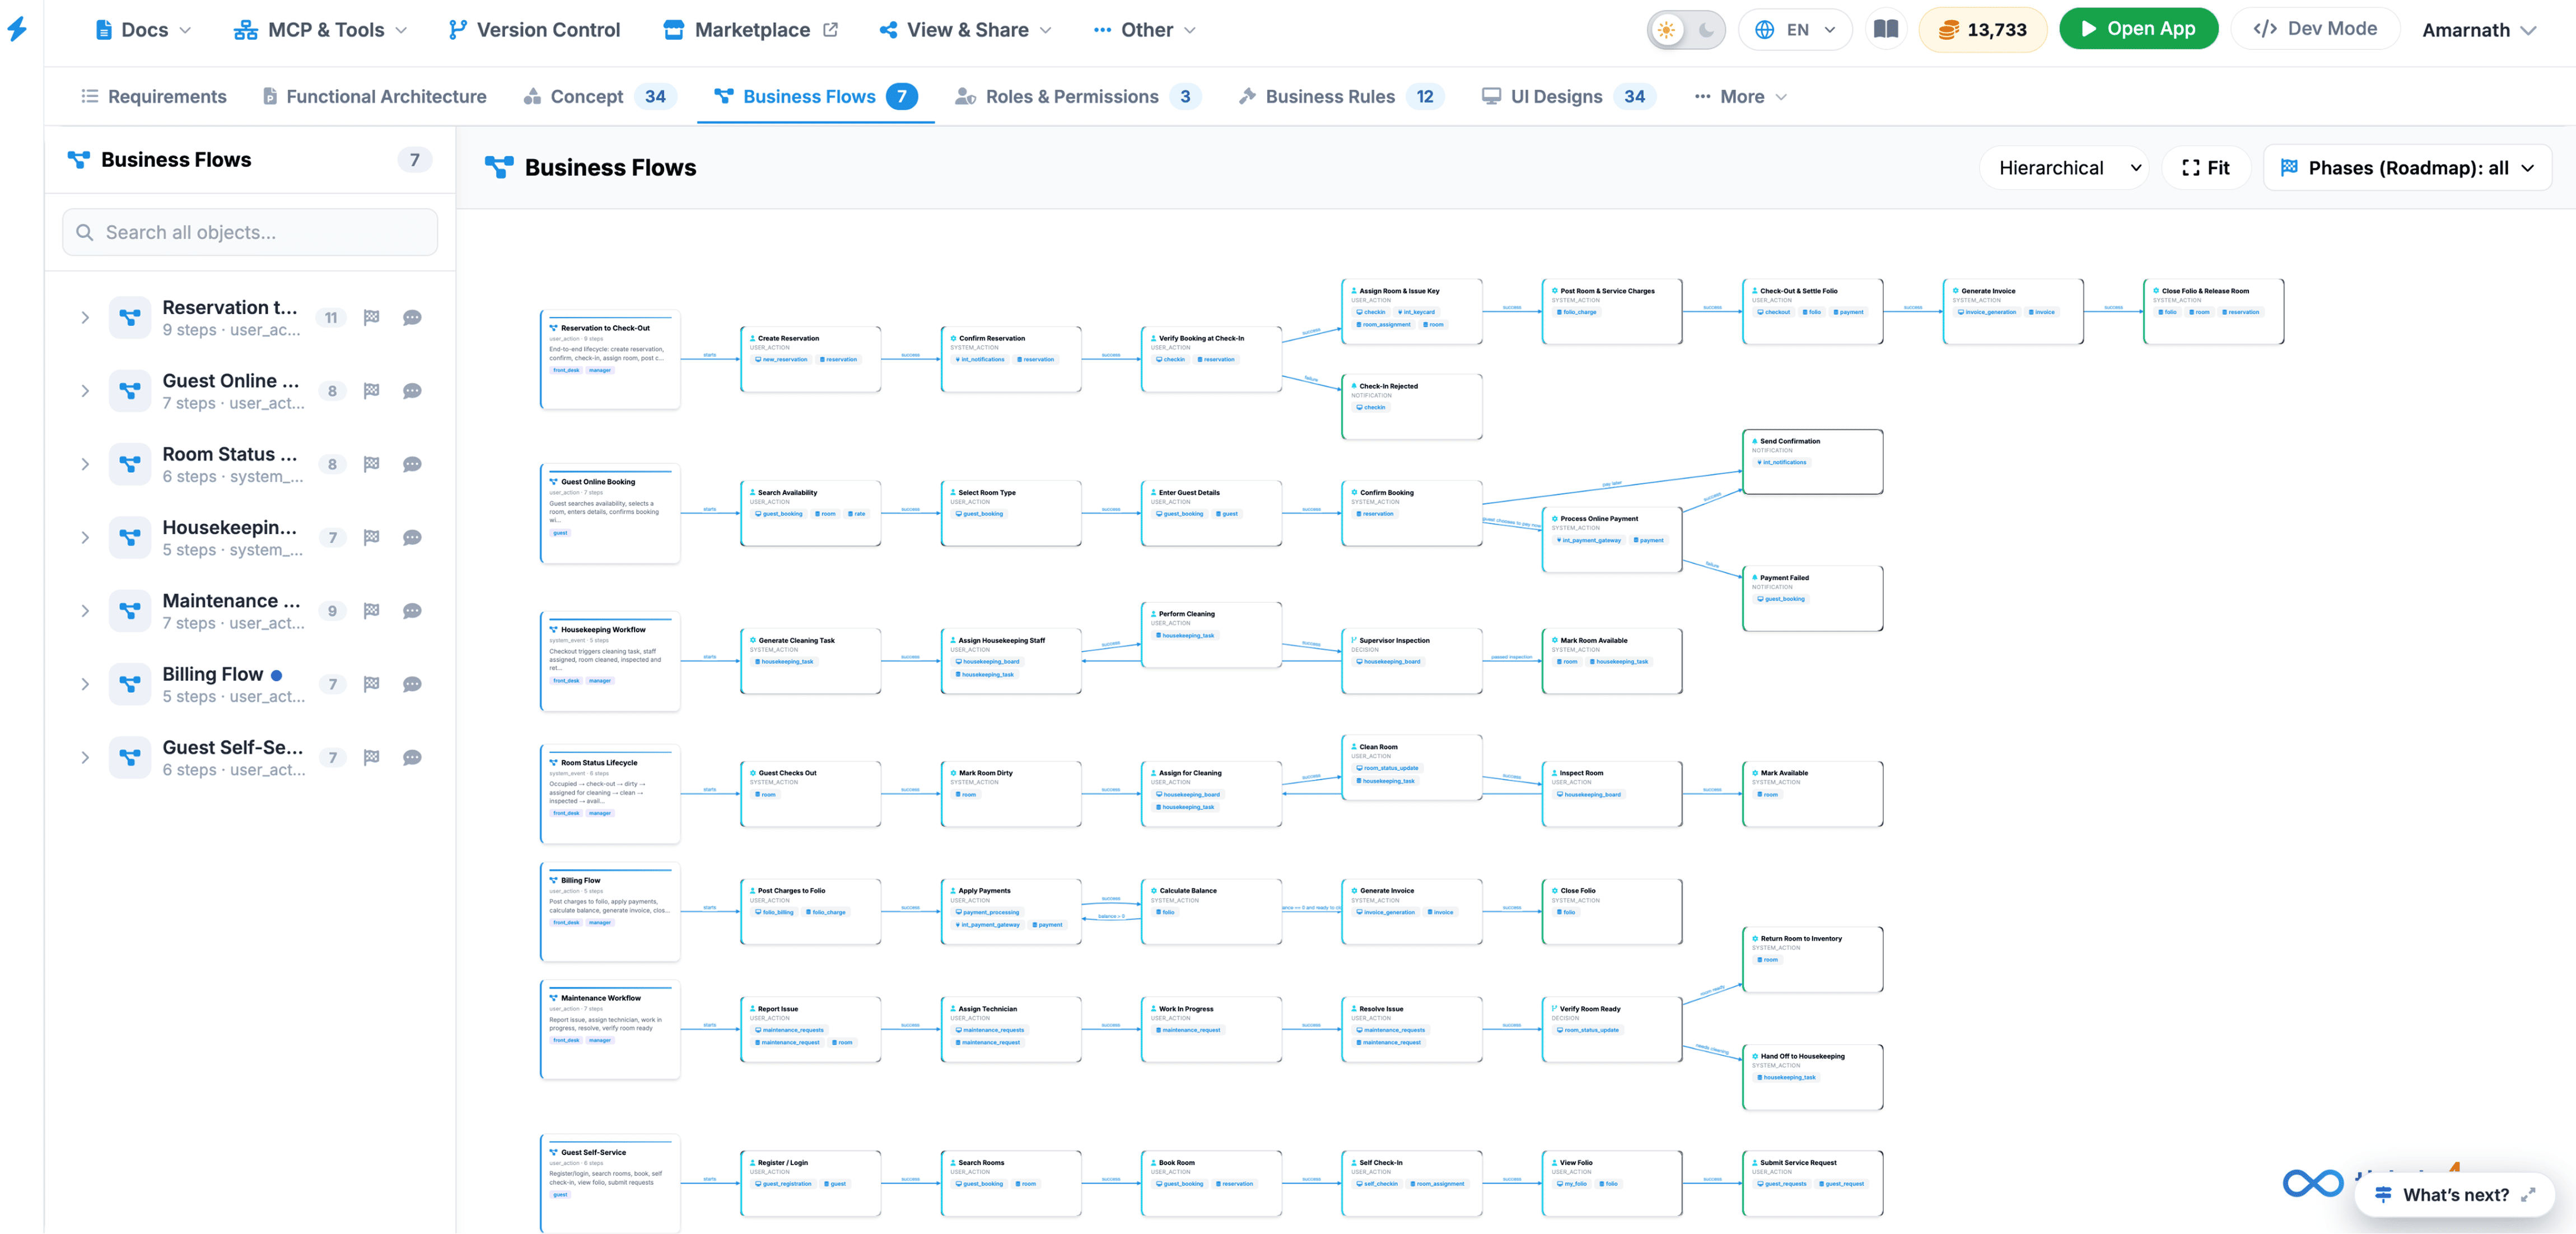Click the Dev Mode button
Image resolution: width=2576 pixels, height=1234 pixels.
pos(2316,29)
